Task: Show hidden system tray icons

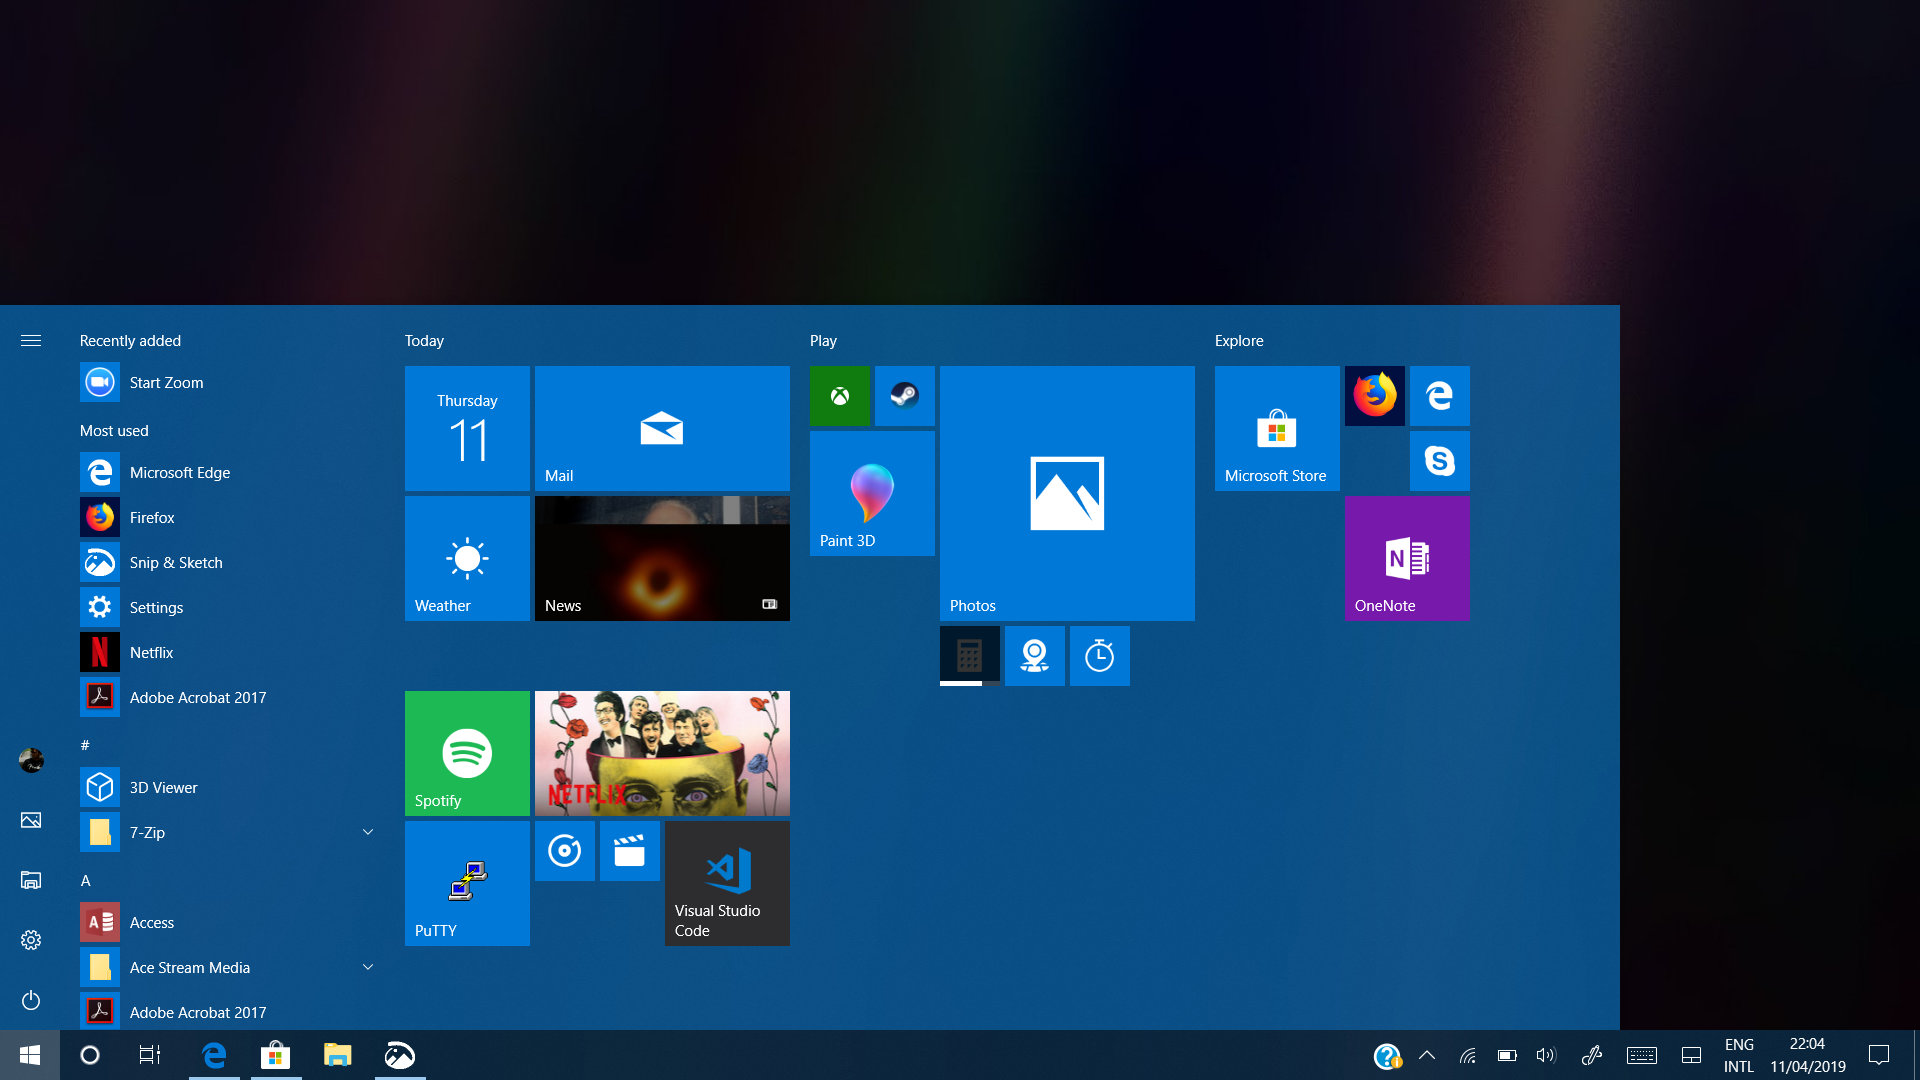Action: pos(1427,1055)
